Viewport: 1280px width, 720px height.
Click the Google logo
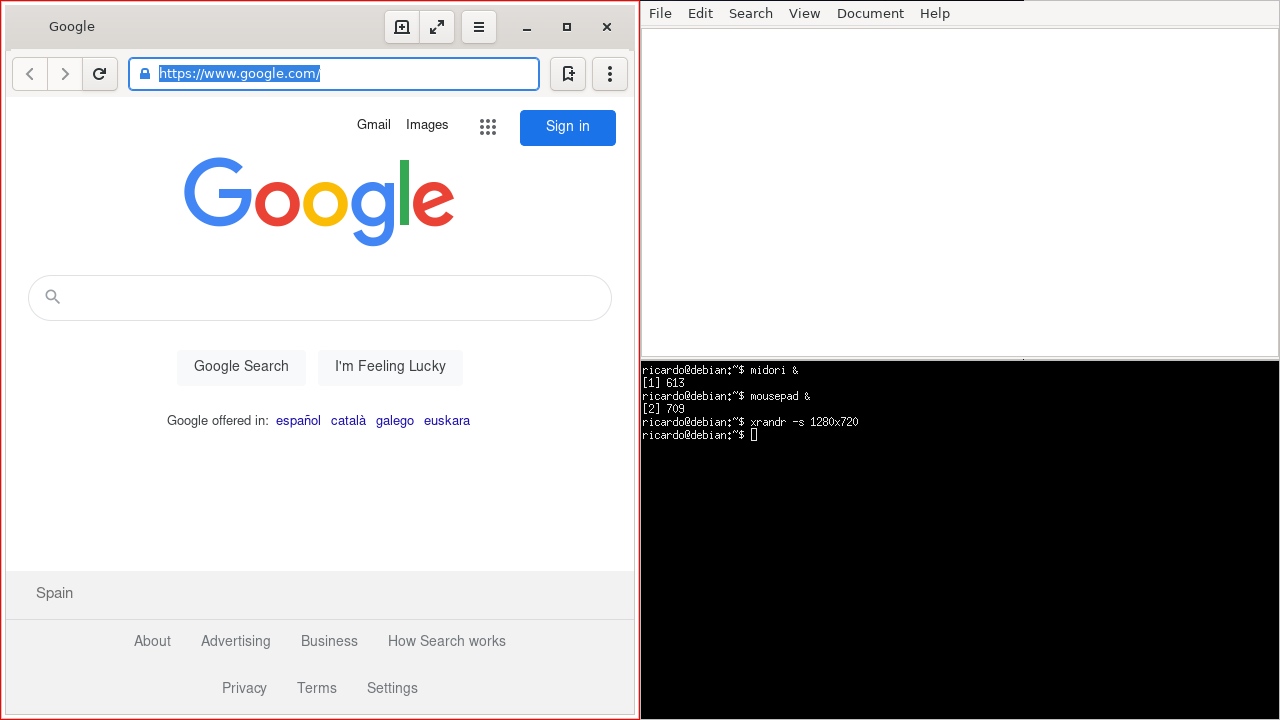tap(319, 201)
